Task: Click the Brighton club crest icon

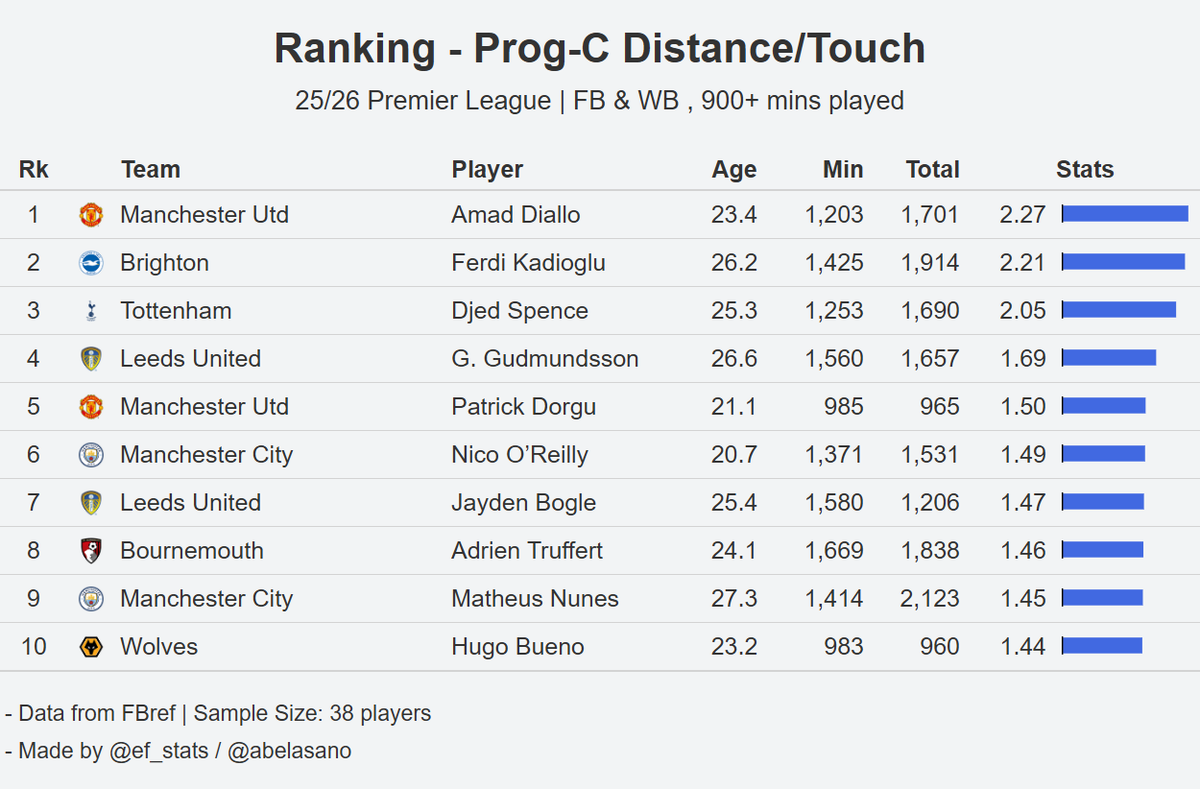Action: click(91, 263)
